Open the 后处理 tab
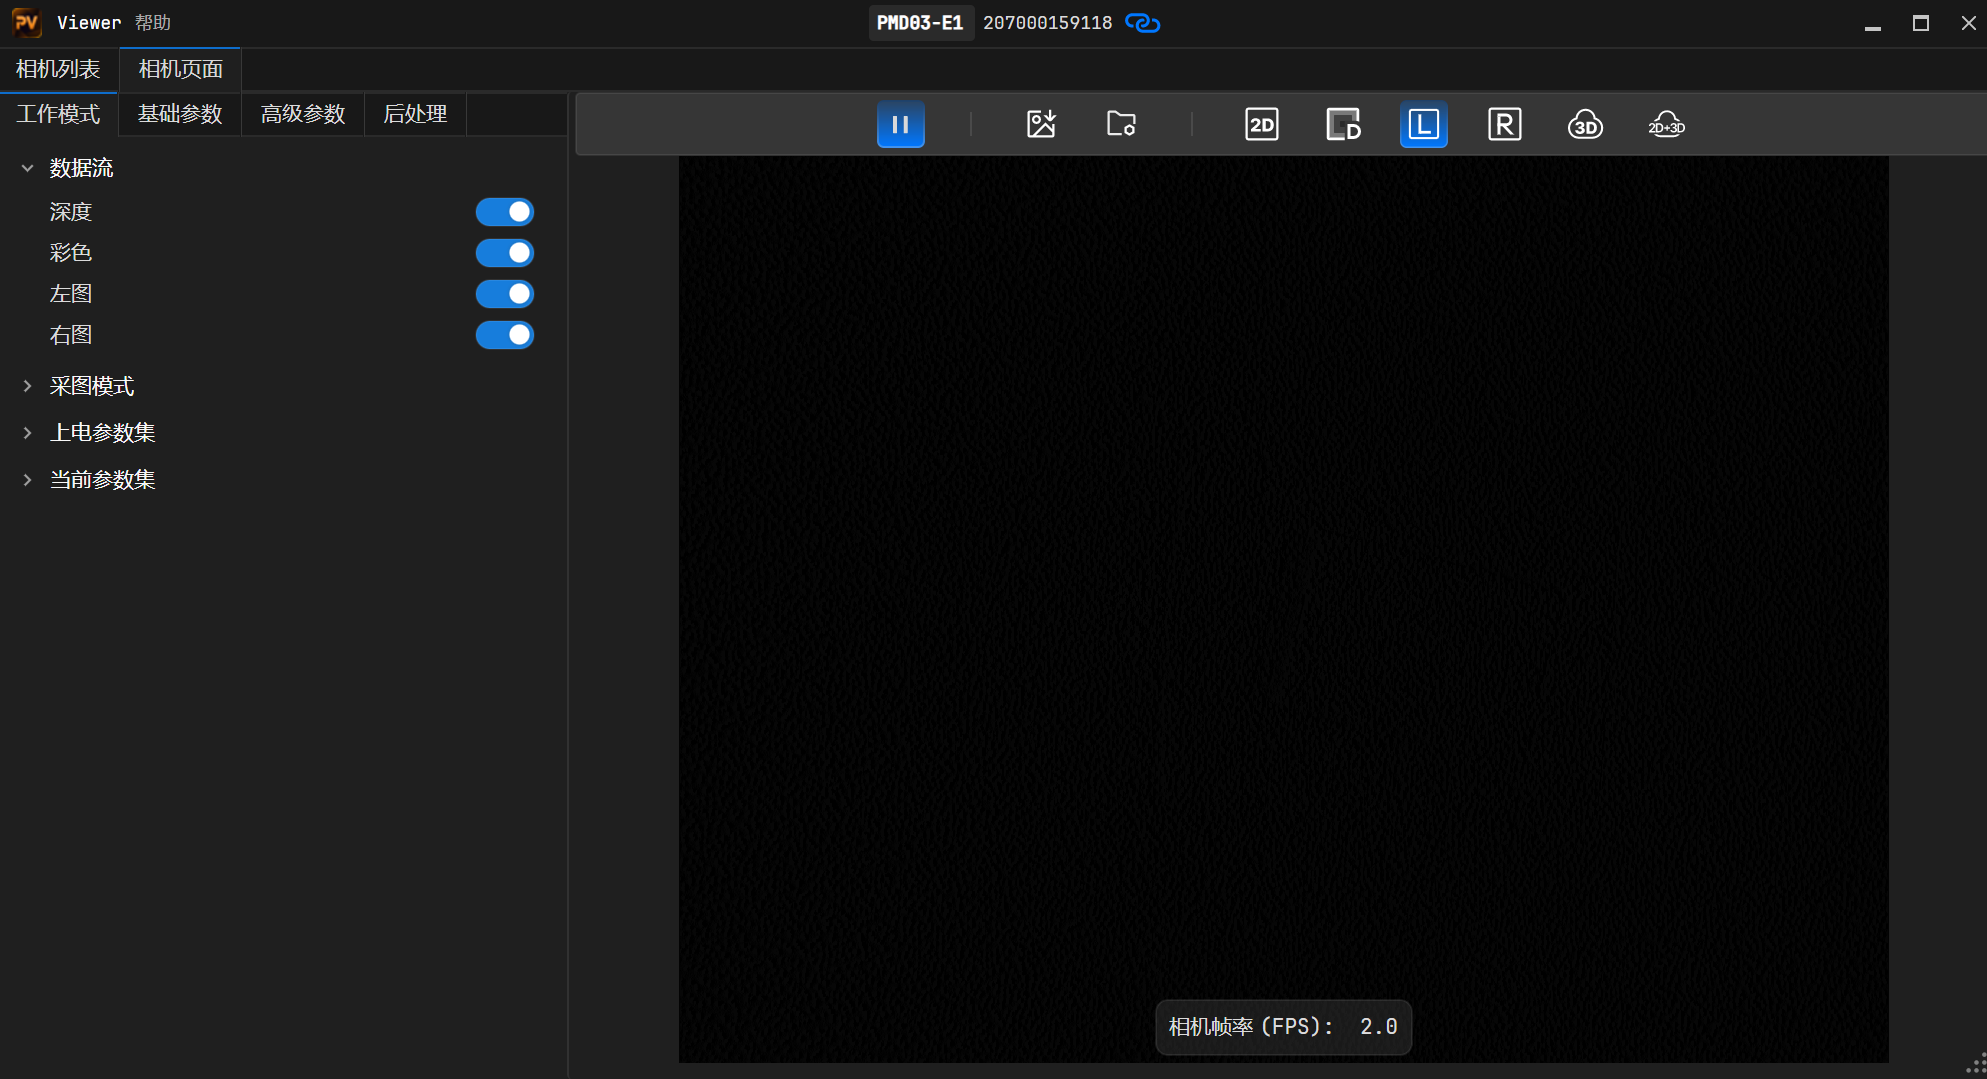The image size is (1987, 1079). tap(415, 114)
